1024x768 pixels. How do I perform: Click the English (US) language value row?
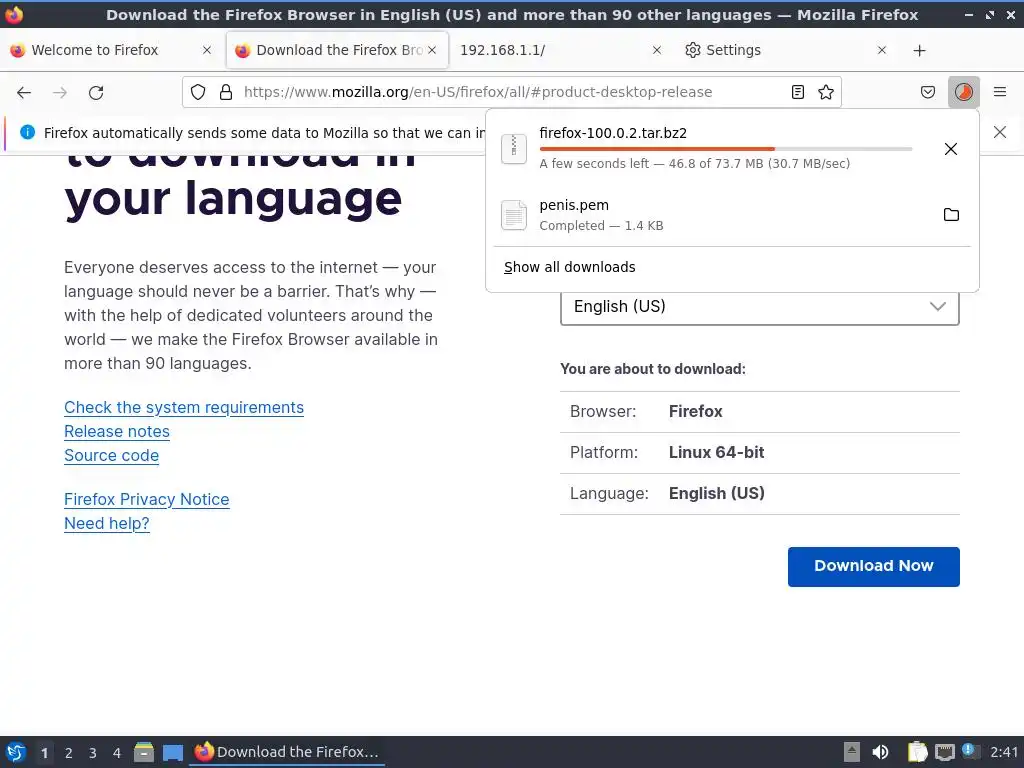[x=760, y=494]
